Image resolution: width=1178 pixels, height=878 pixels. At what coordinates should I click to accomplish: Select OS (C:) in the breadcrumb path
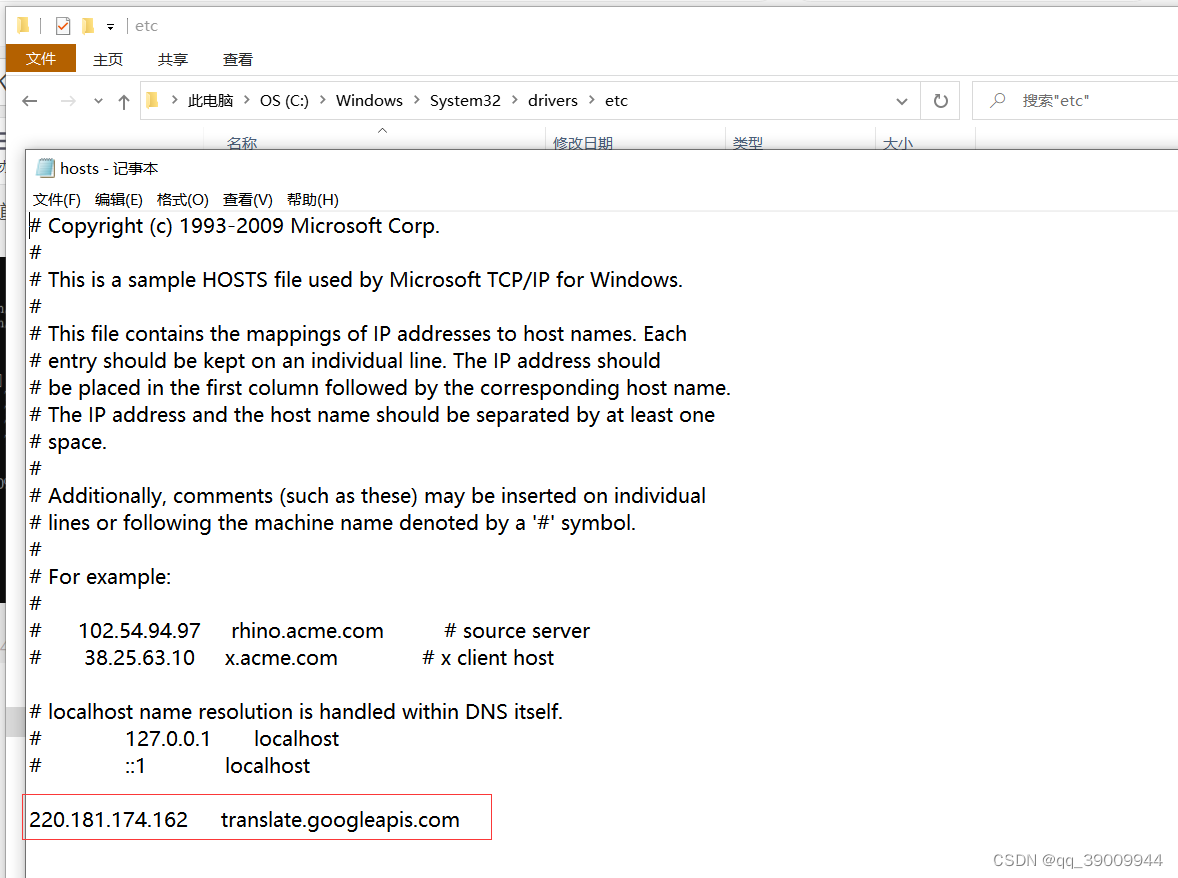[x=284, y=101]
